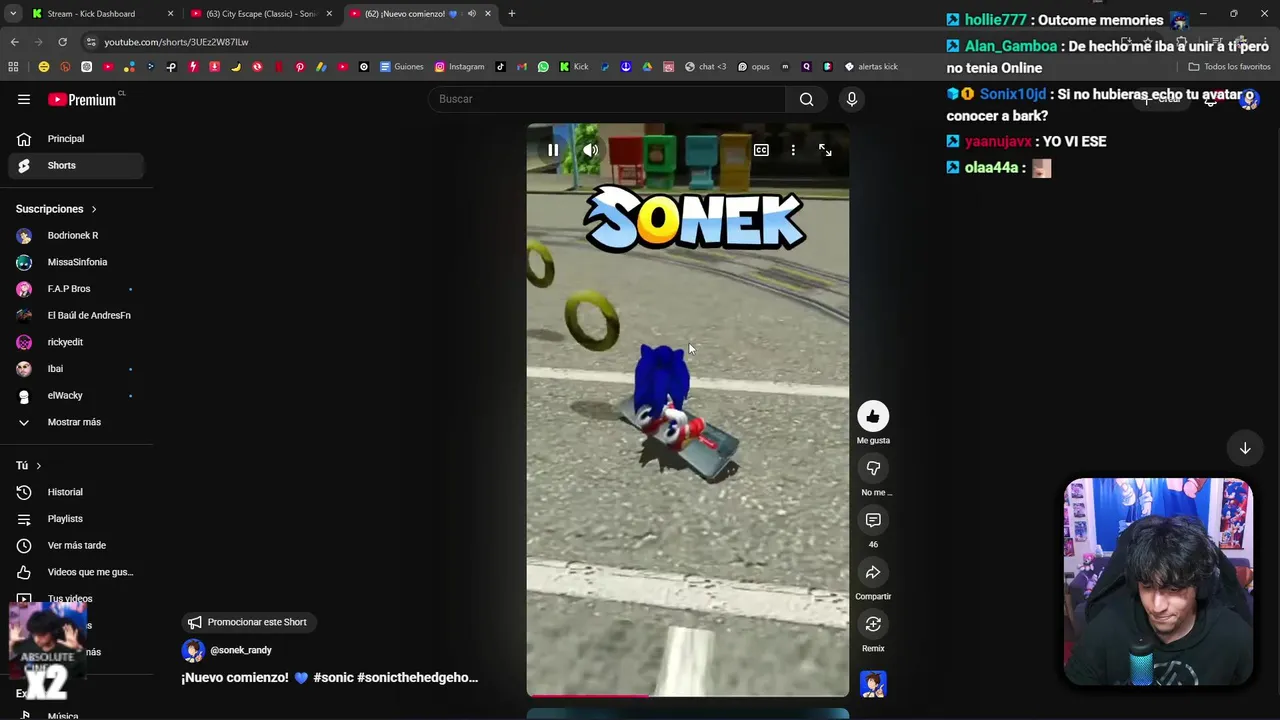This screenshot has width=1280, height=720.
Task: Open a new browser tab with plus
Action: [x=512, y=14]
